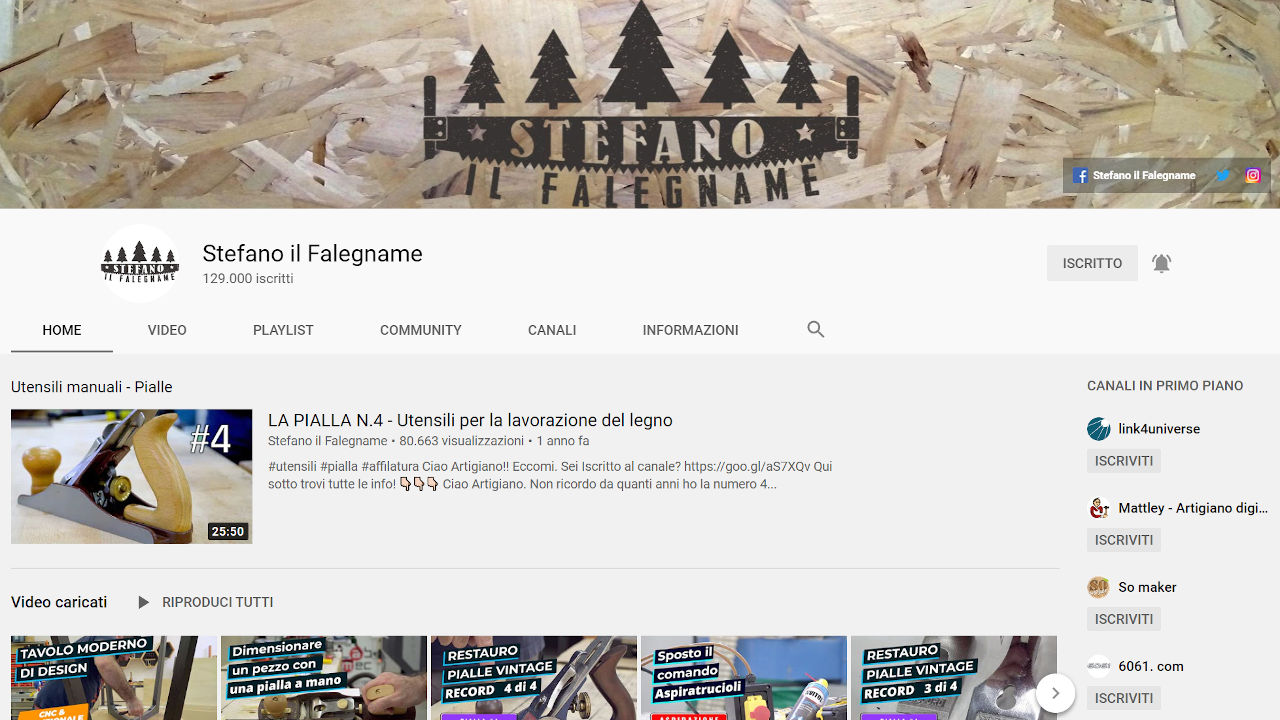1280x720 pixels.
Task: Open the Utensili manuali - Pialle section heading
Action: [91, 387]
